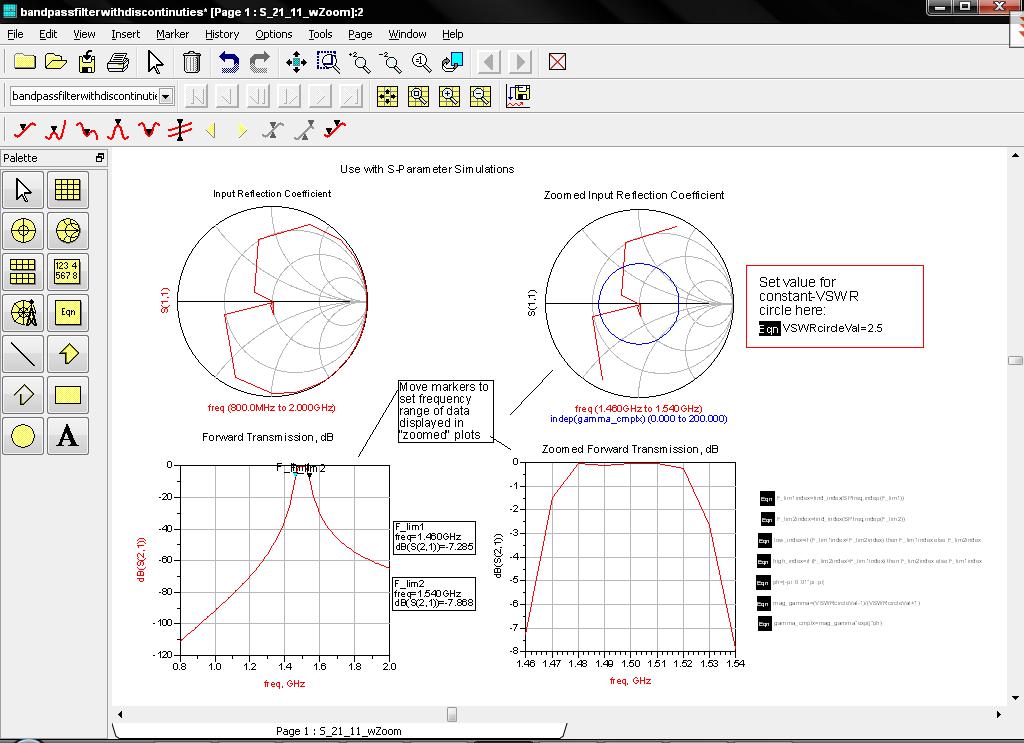Select the F_lim1 marker readout box
Screen dimensions: 1024x743
(x=434, y=538)
